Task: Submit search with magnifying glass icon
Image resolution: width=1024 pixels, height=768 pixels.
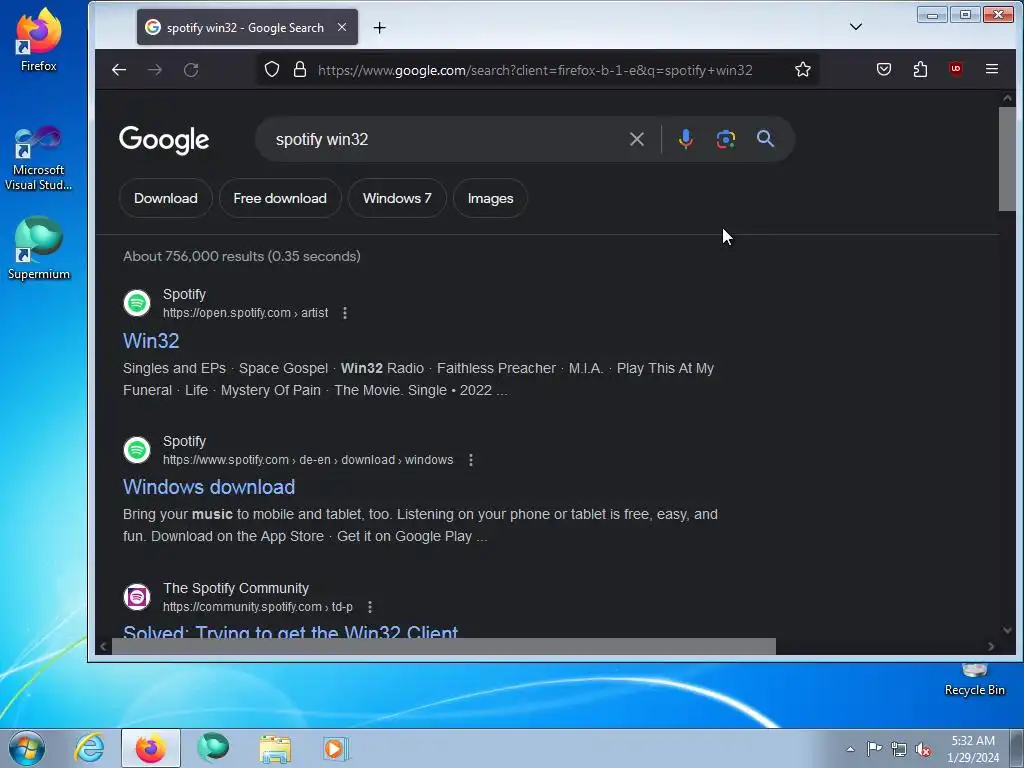Action: (765, 138)
